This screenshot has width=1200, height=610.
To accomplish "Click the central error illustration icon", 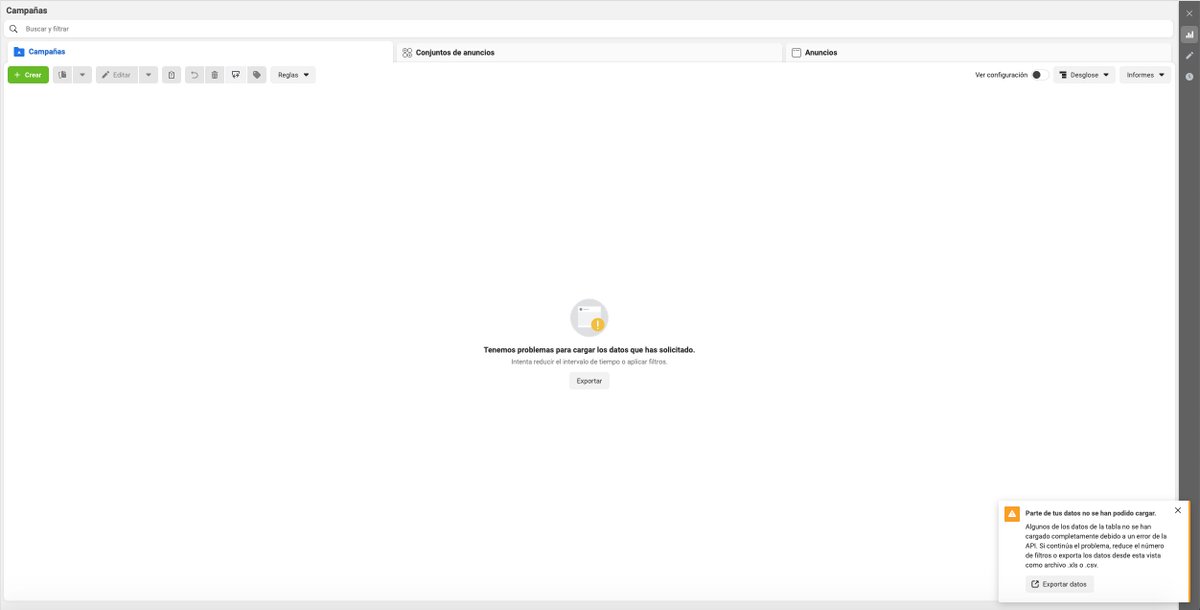I will click(x=589, y=317).
